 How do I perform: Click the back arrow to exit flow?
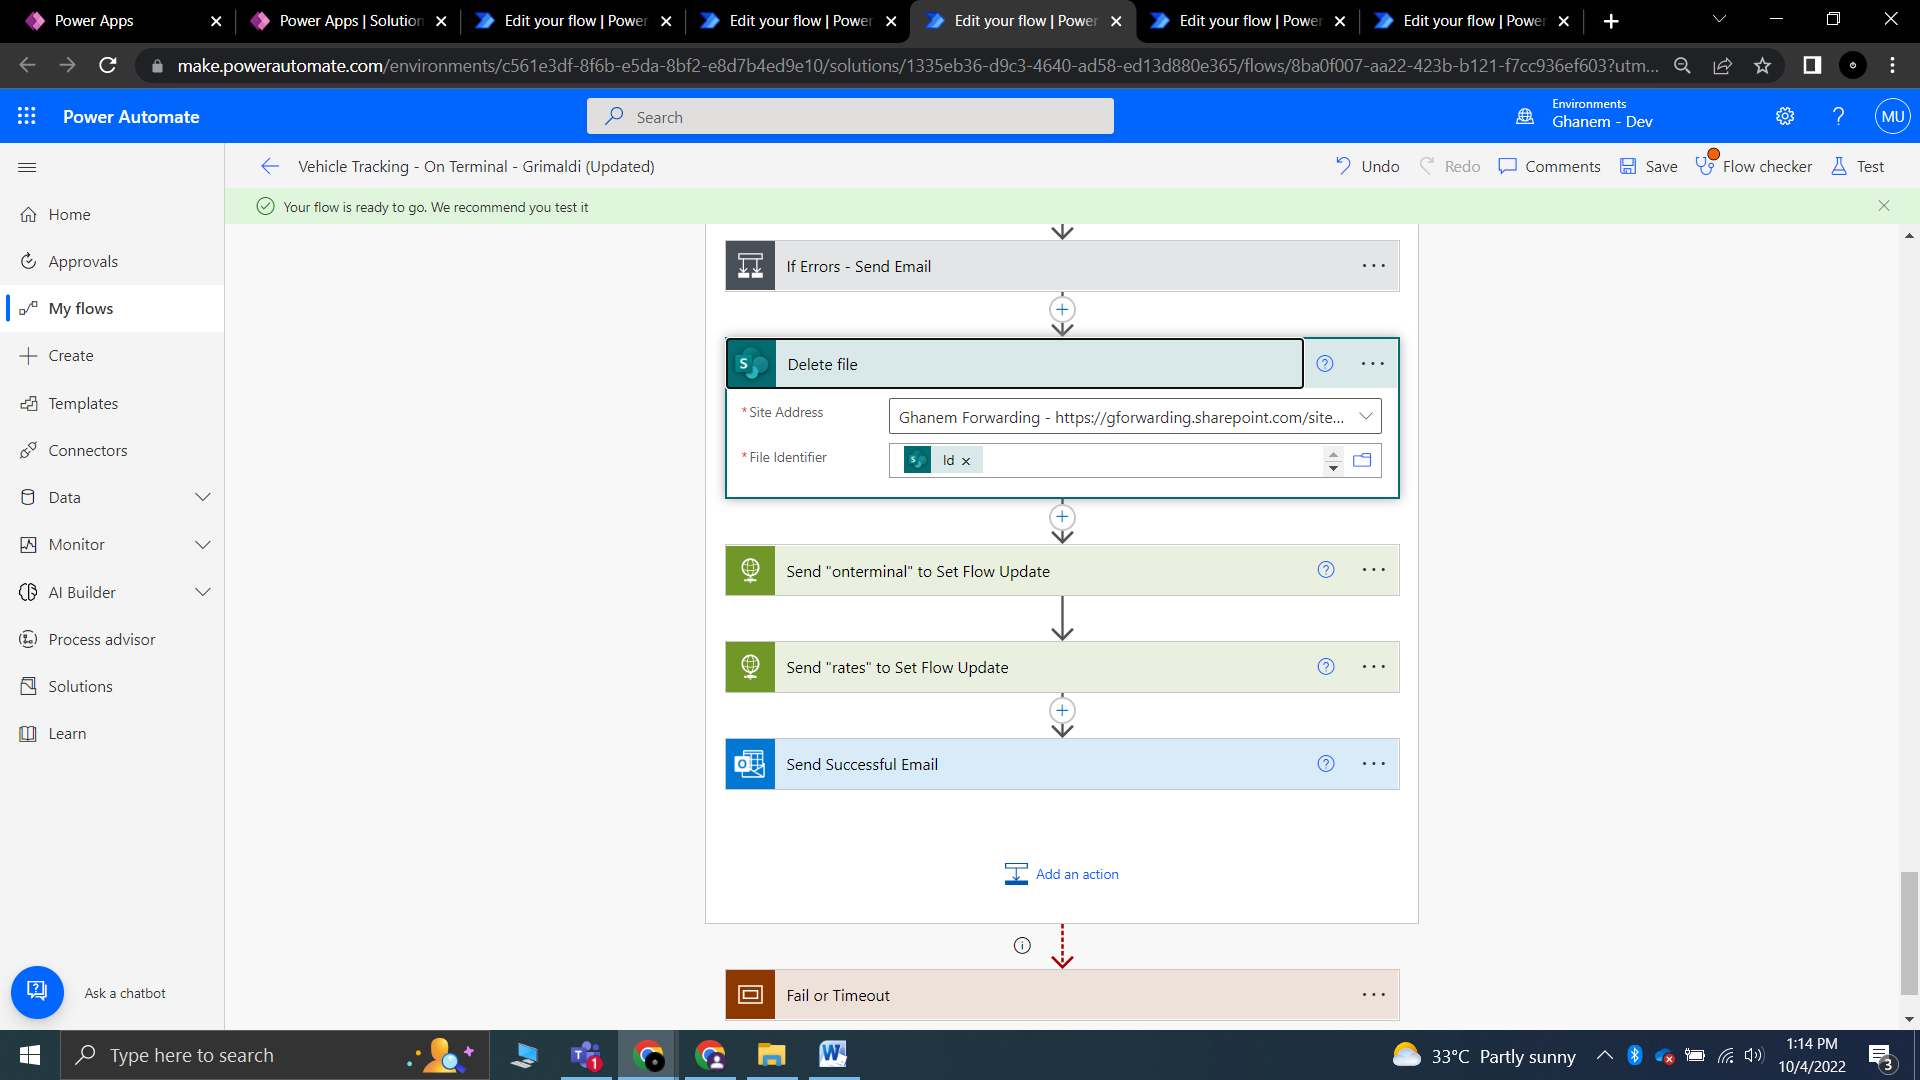pyautogui.click(x=268, y=166)
